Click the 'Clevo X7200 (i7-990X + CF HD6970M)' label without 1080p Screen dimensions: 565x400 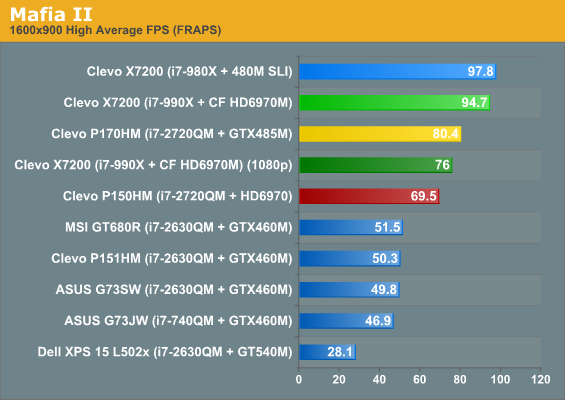178,103
